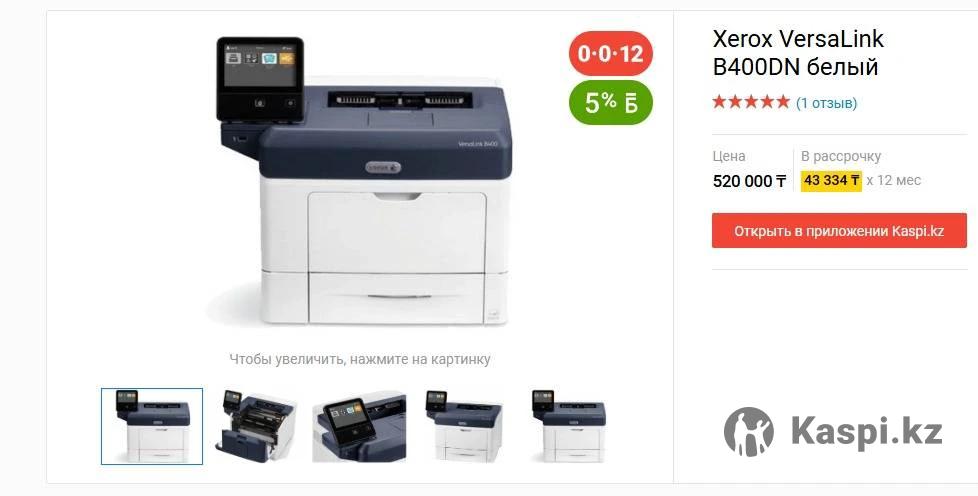Select the fourth printer thumbnail
This screenshot has width=978, height=496.
point(463,426)
